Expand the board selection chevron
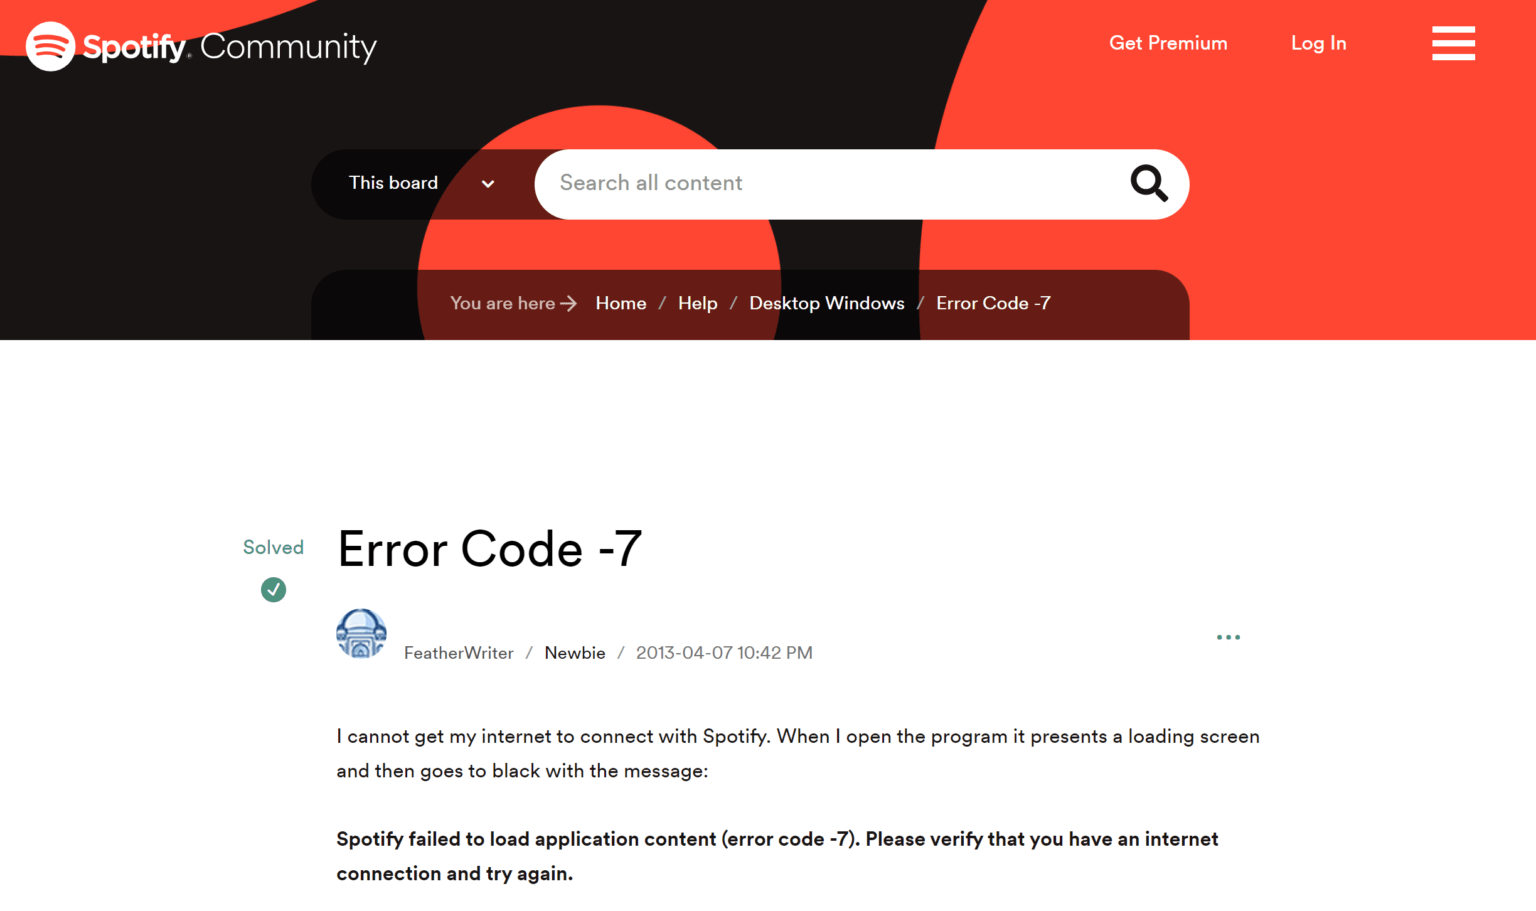This screenshot has height=911, width=1536. pos(487,184)
